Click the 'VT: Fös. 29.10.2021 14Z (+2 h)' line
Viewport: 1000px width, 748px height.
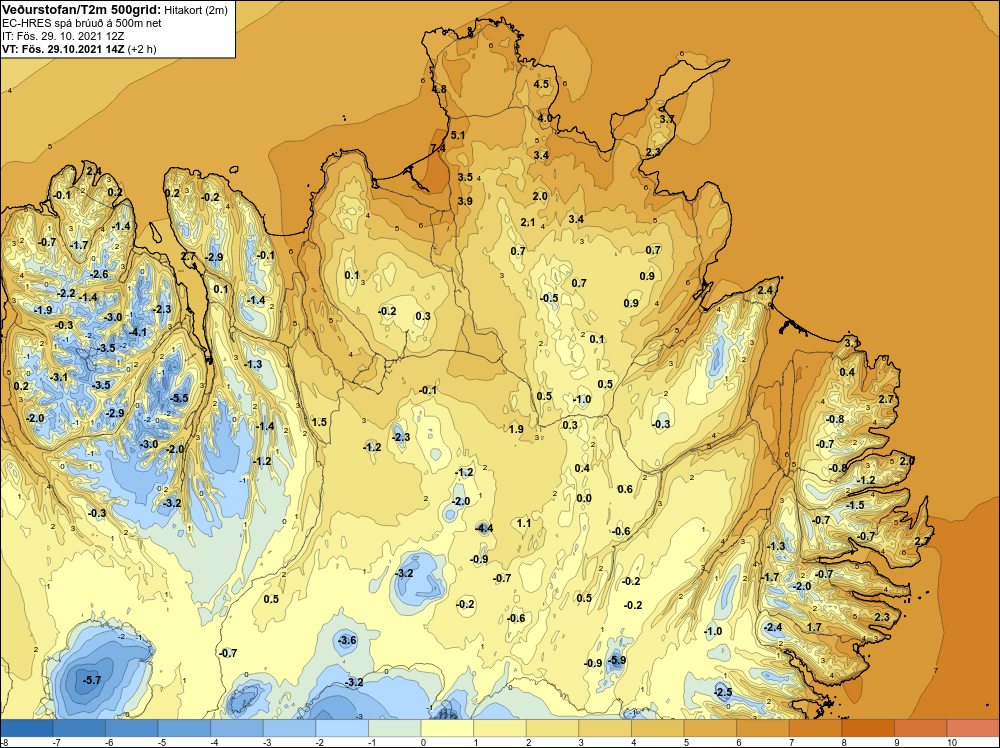pos(79,49)
